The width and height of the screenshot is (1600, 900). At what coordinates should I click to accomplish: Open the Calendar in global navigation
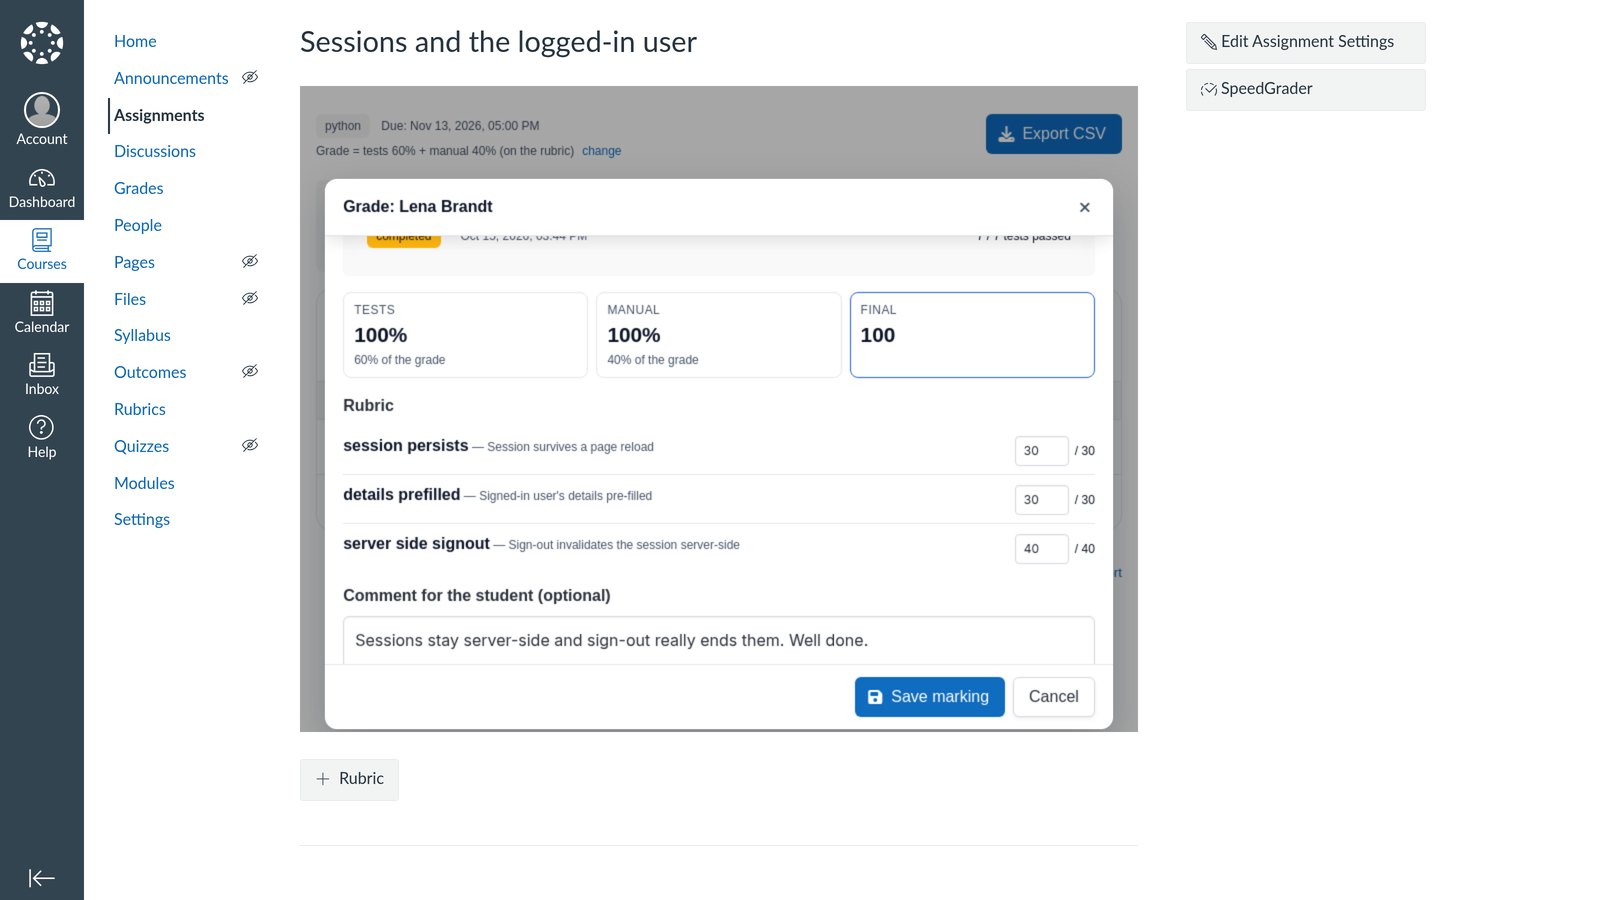pos(42,313)
